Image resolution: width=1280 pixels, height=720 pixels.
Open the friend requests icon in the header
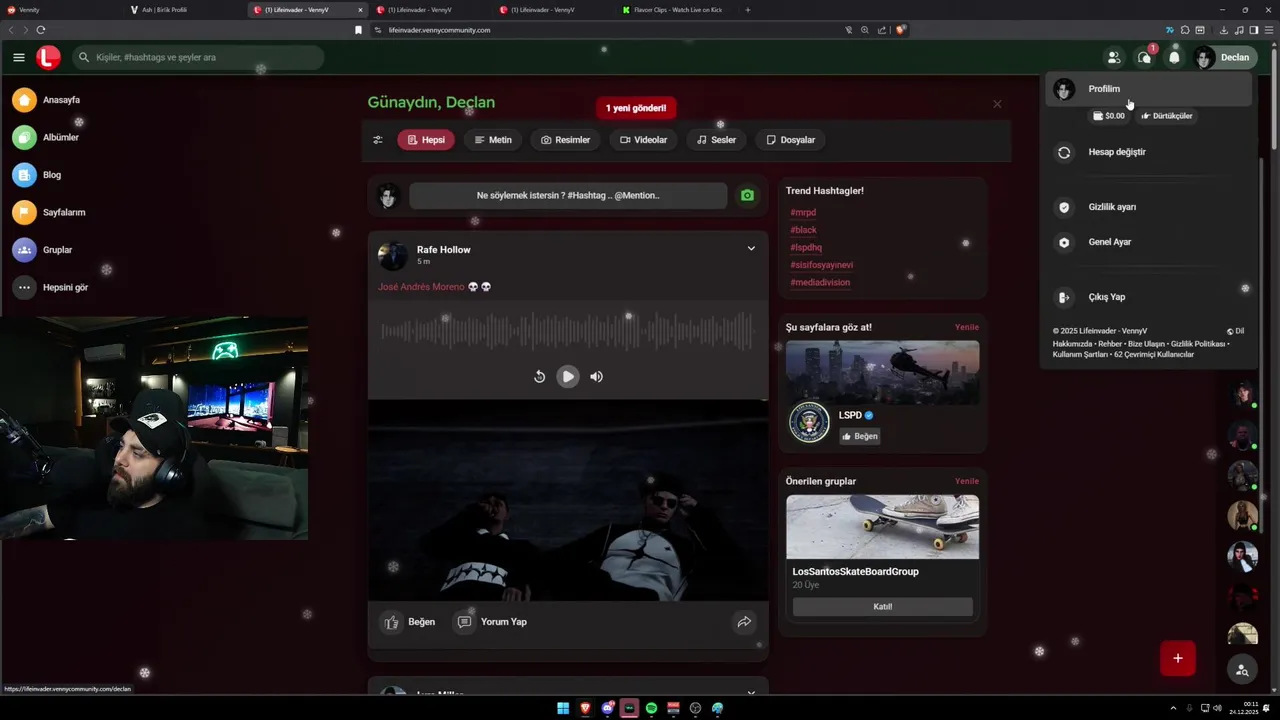1113,57
